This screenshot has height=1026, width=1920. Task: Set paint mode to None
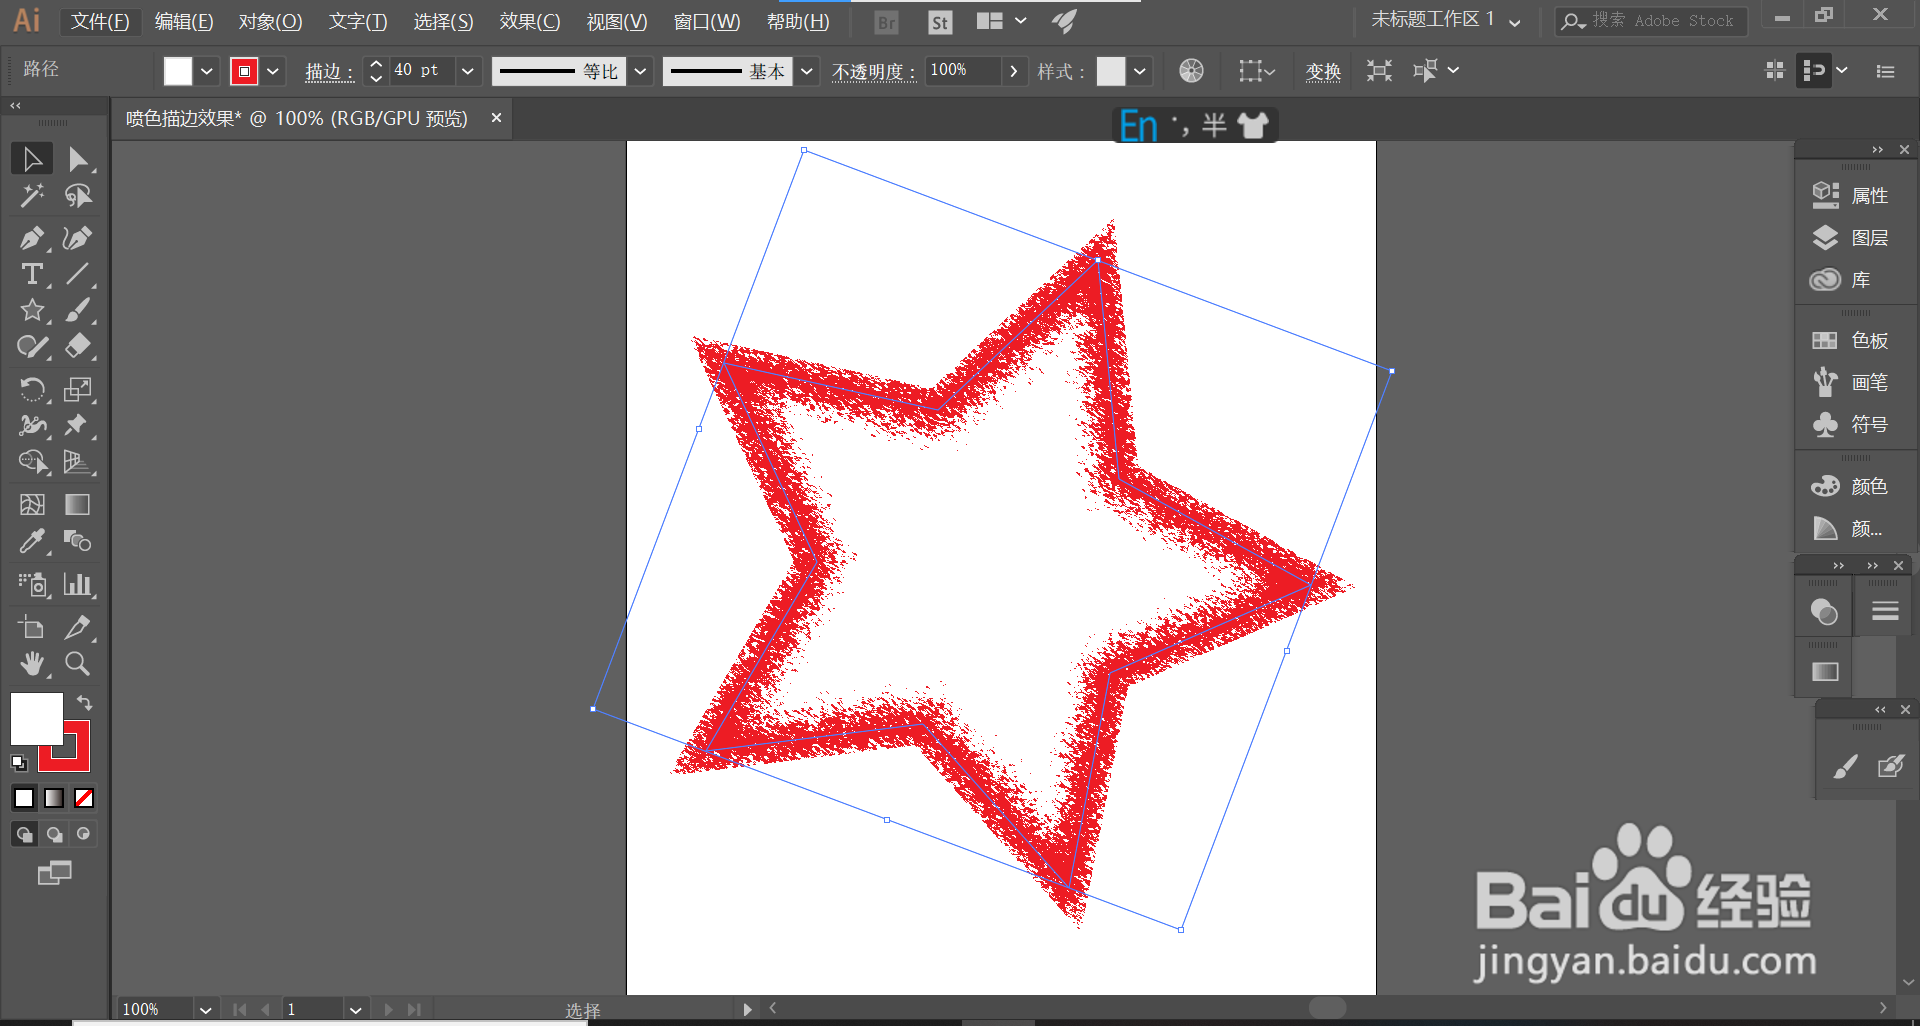(84, 798)
